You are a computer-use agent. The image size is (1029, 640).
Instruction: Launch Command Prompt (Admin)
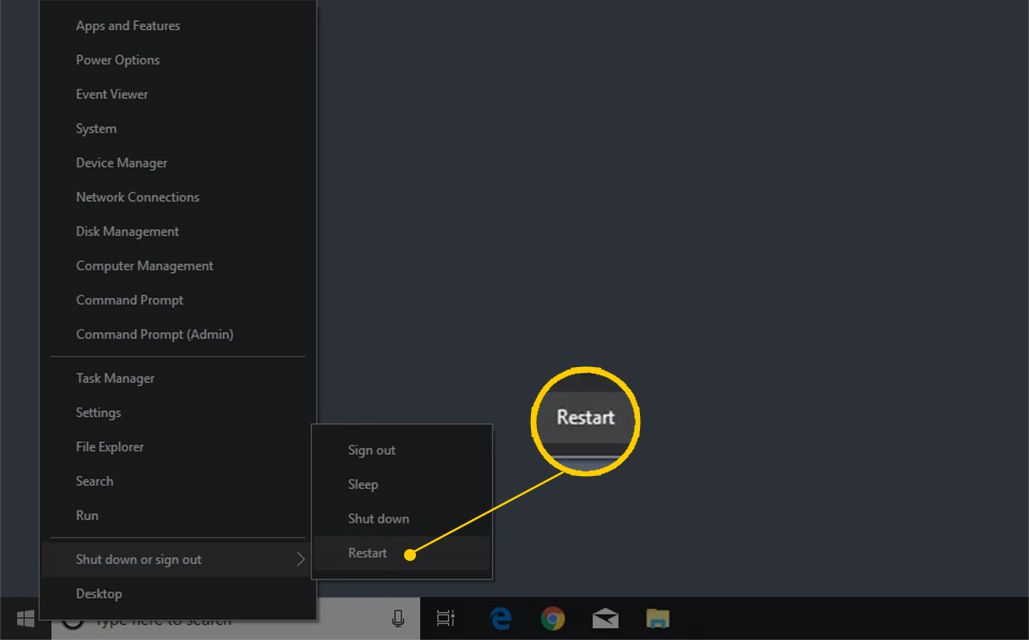(x=154, y=334)
